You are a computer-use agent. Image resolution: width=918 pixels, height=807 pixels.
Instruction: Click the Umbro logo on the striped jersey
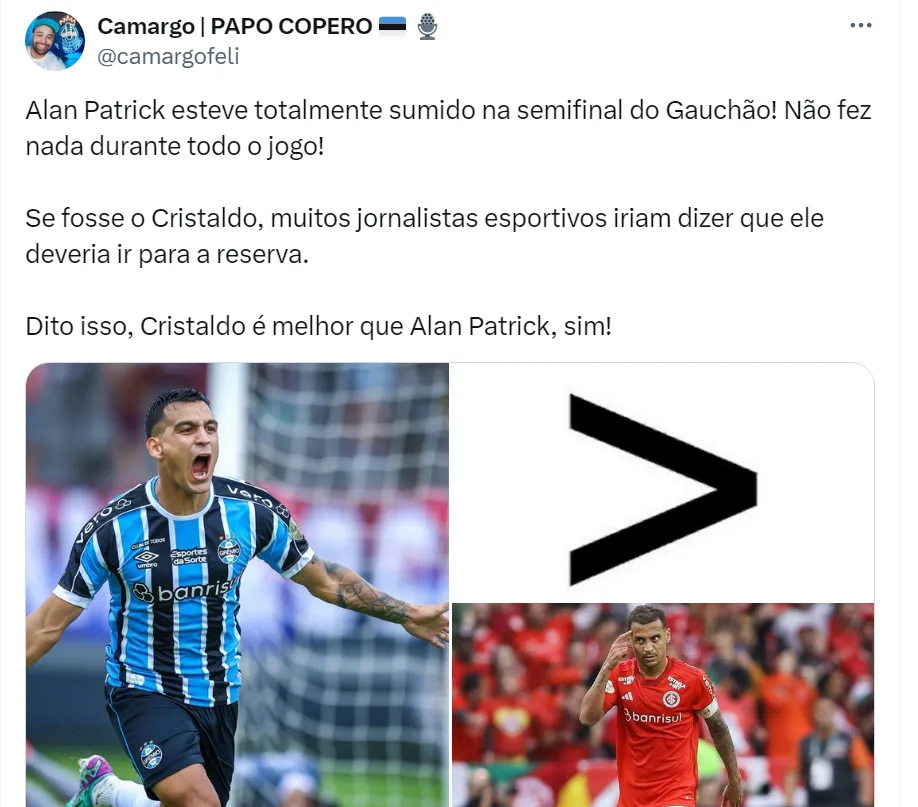146,559
